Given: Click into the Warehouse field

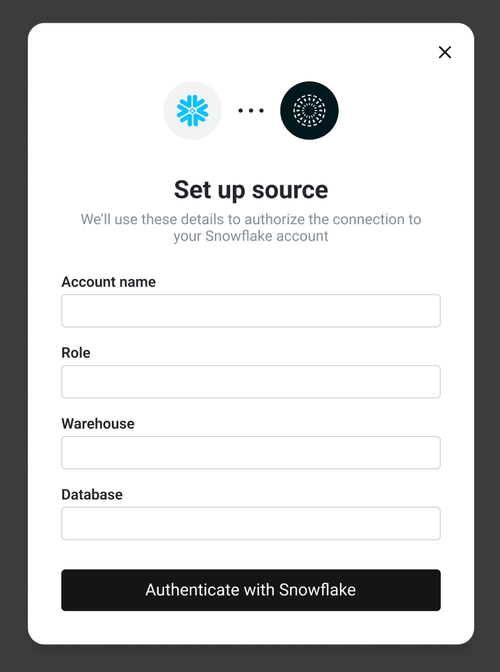Looking at the screenshot, I should pyautogui.click(x=251, y=453).
